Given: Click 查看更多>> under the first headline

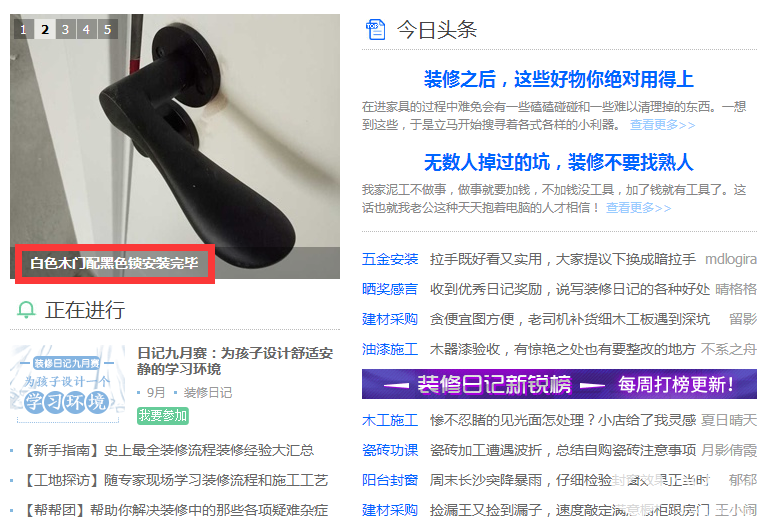Looking at the screenshot, I should point(662,125).
